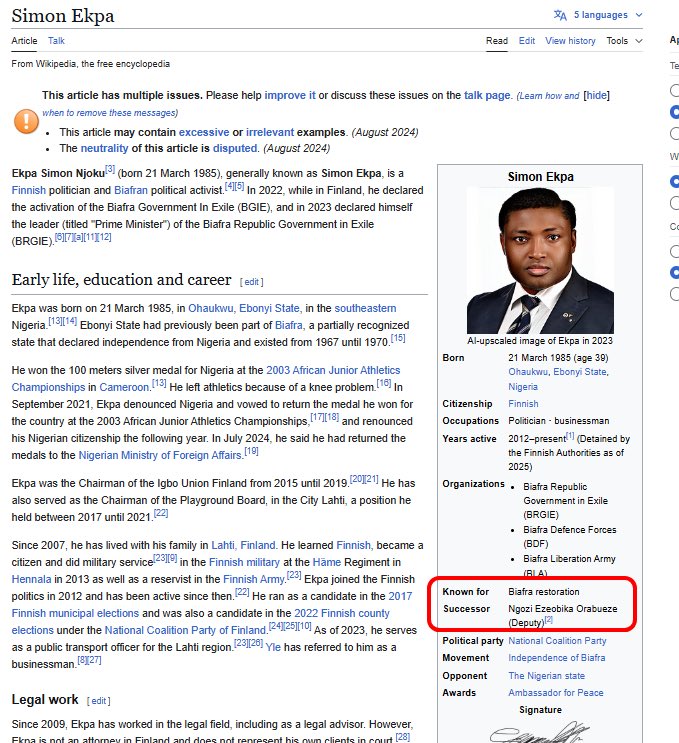Image resolution: width=679 pixels, height=743 pixels.
Task: Click reference [1] after '2012–present'
Action: (x=570, y=435)
